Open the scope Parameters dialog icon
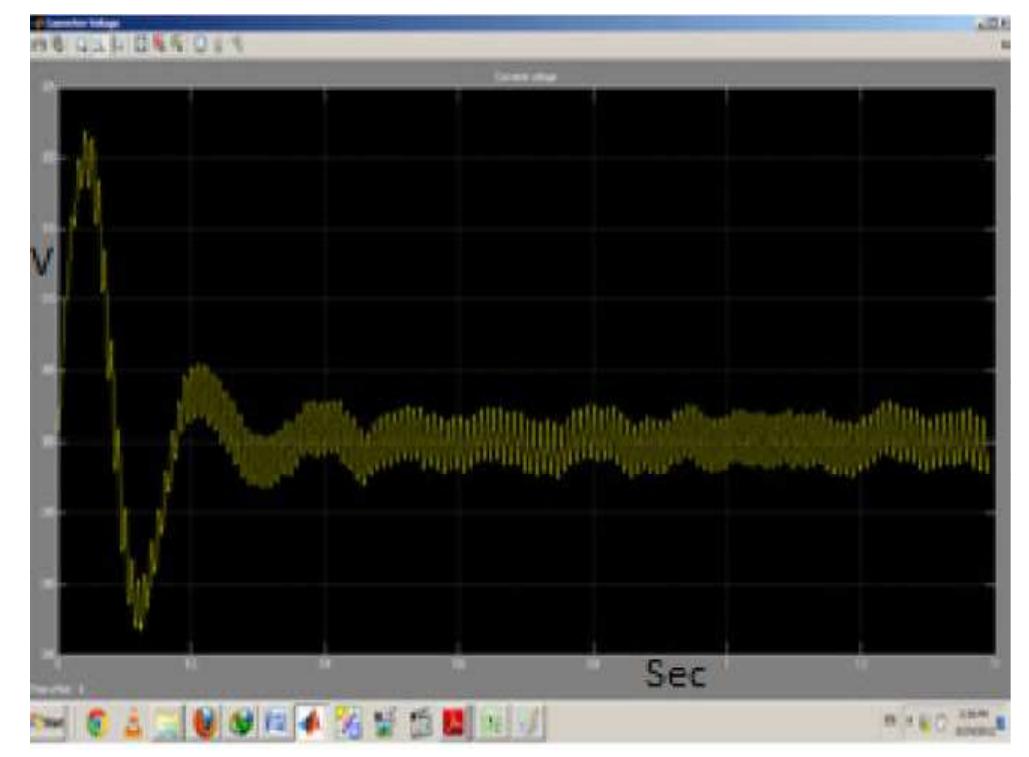Screen dimensions: 1029x757 pyautogui.click(x=58, y=44)
